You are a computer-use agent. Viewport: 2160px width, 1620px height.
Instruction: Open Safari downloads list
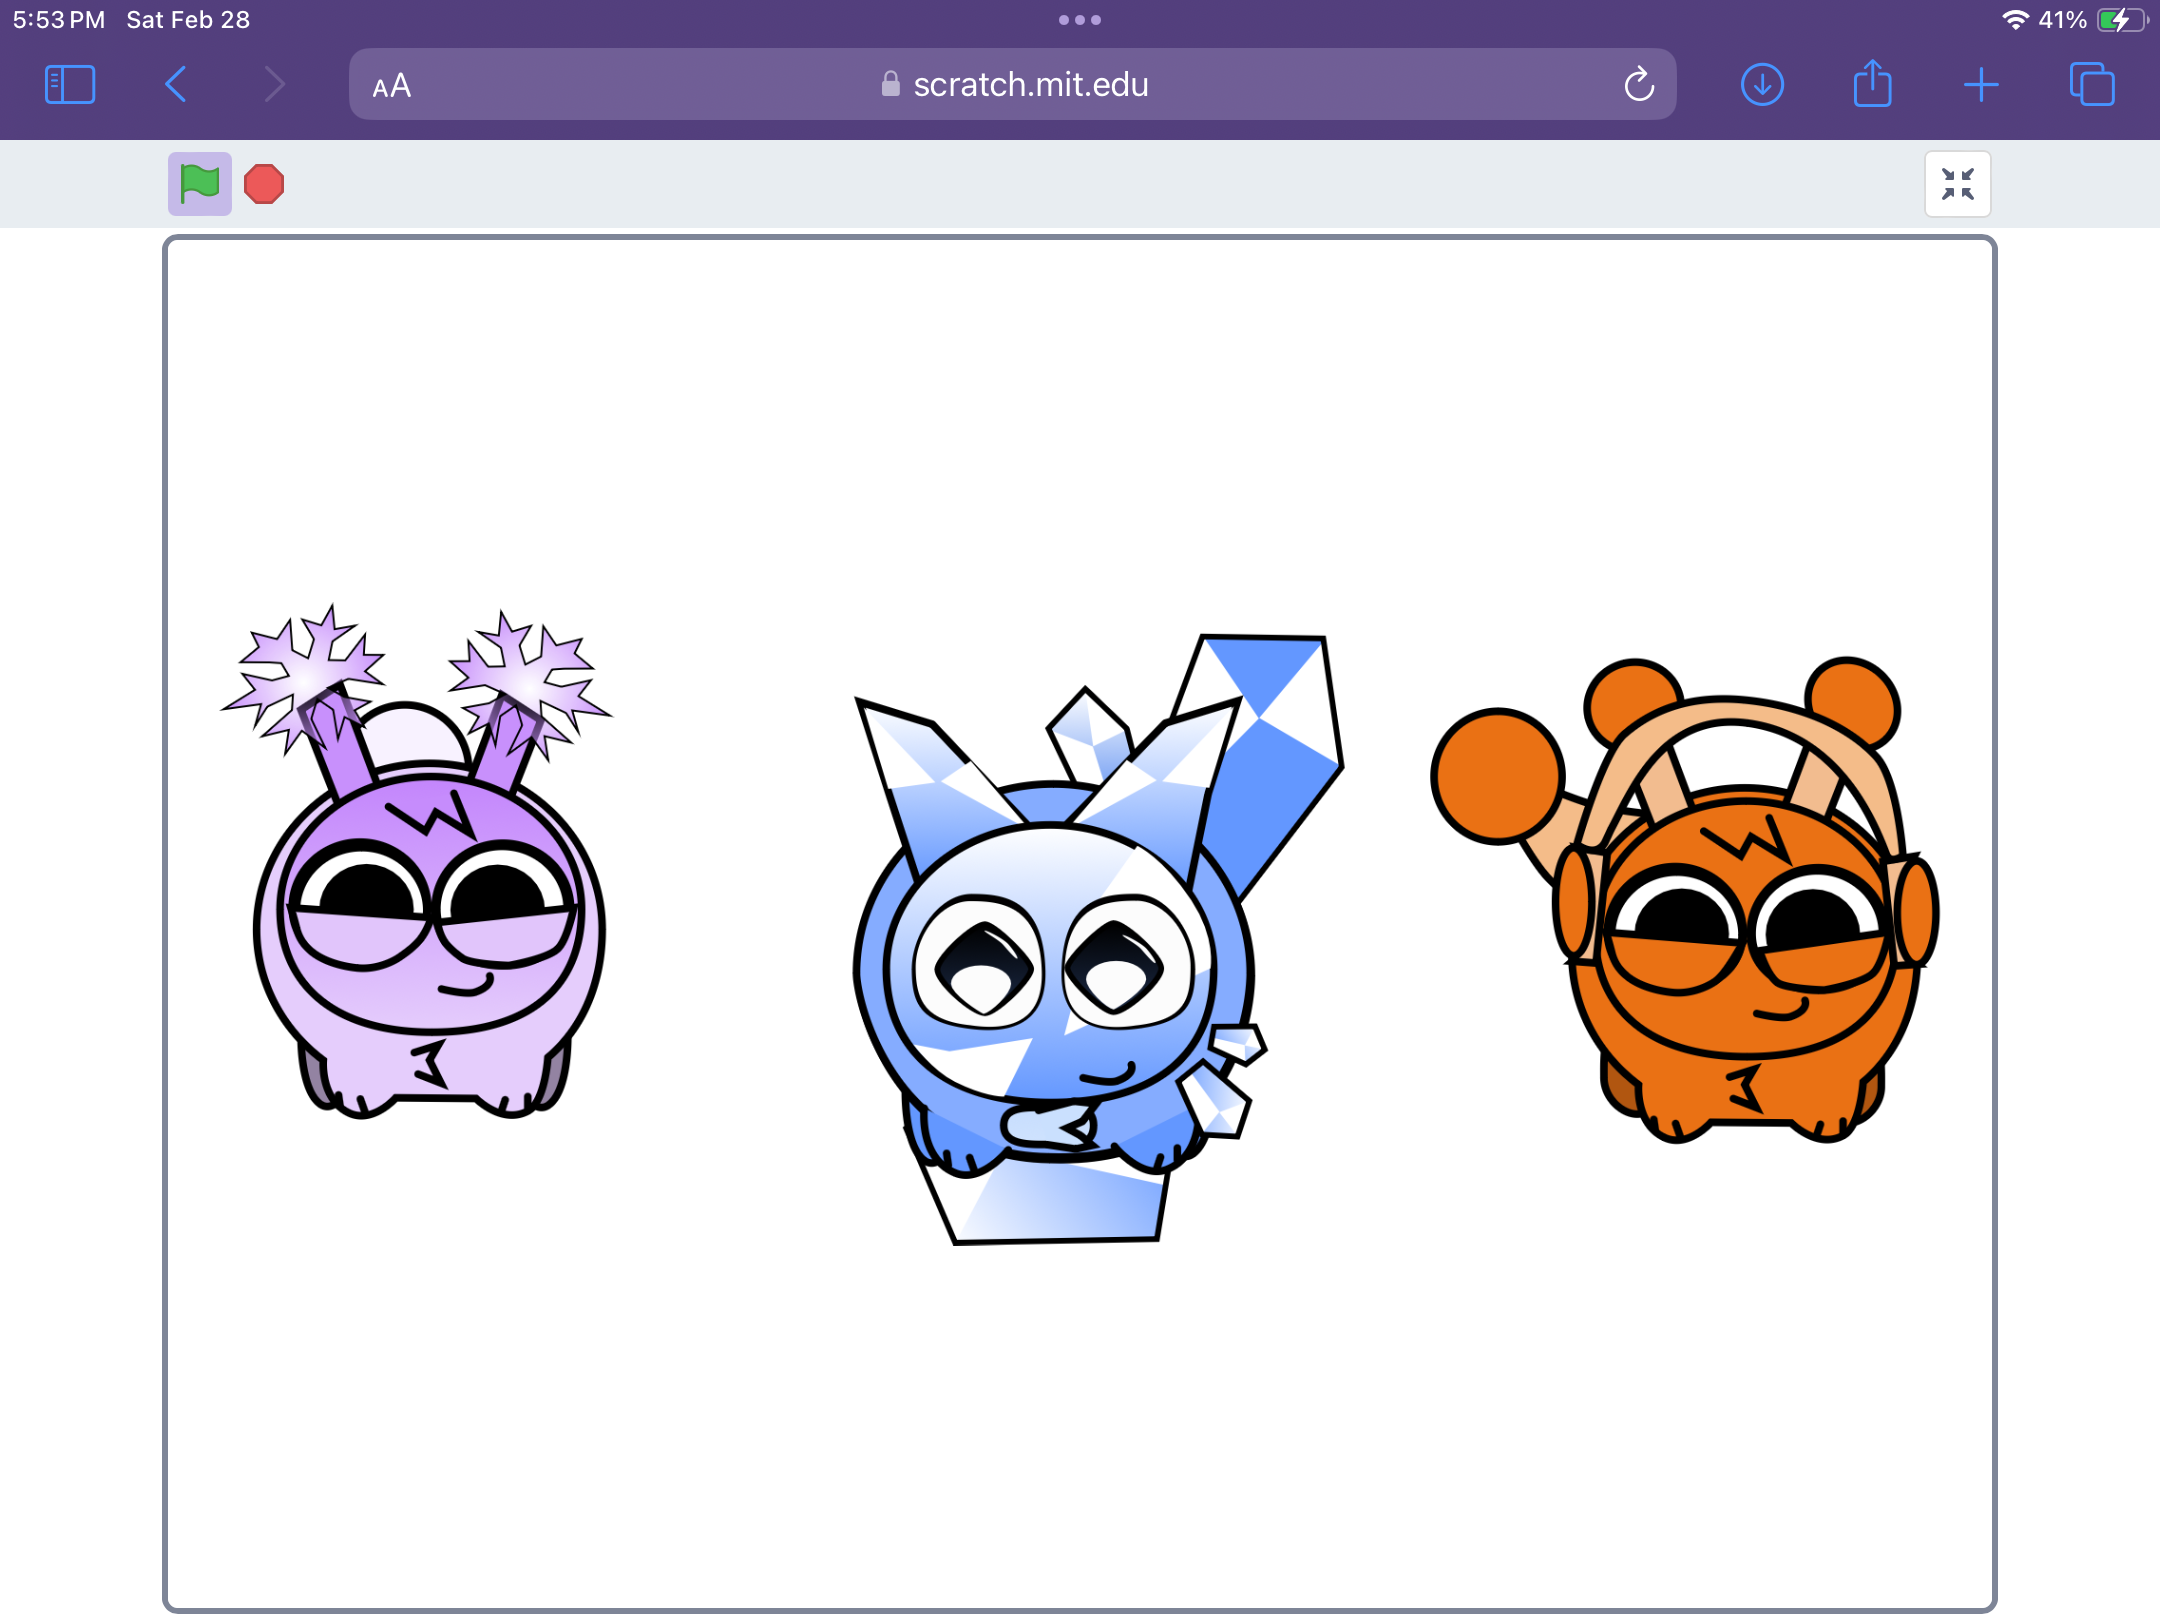[x=1762, y=85]
